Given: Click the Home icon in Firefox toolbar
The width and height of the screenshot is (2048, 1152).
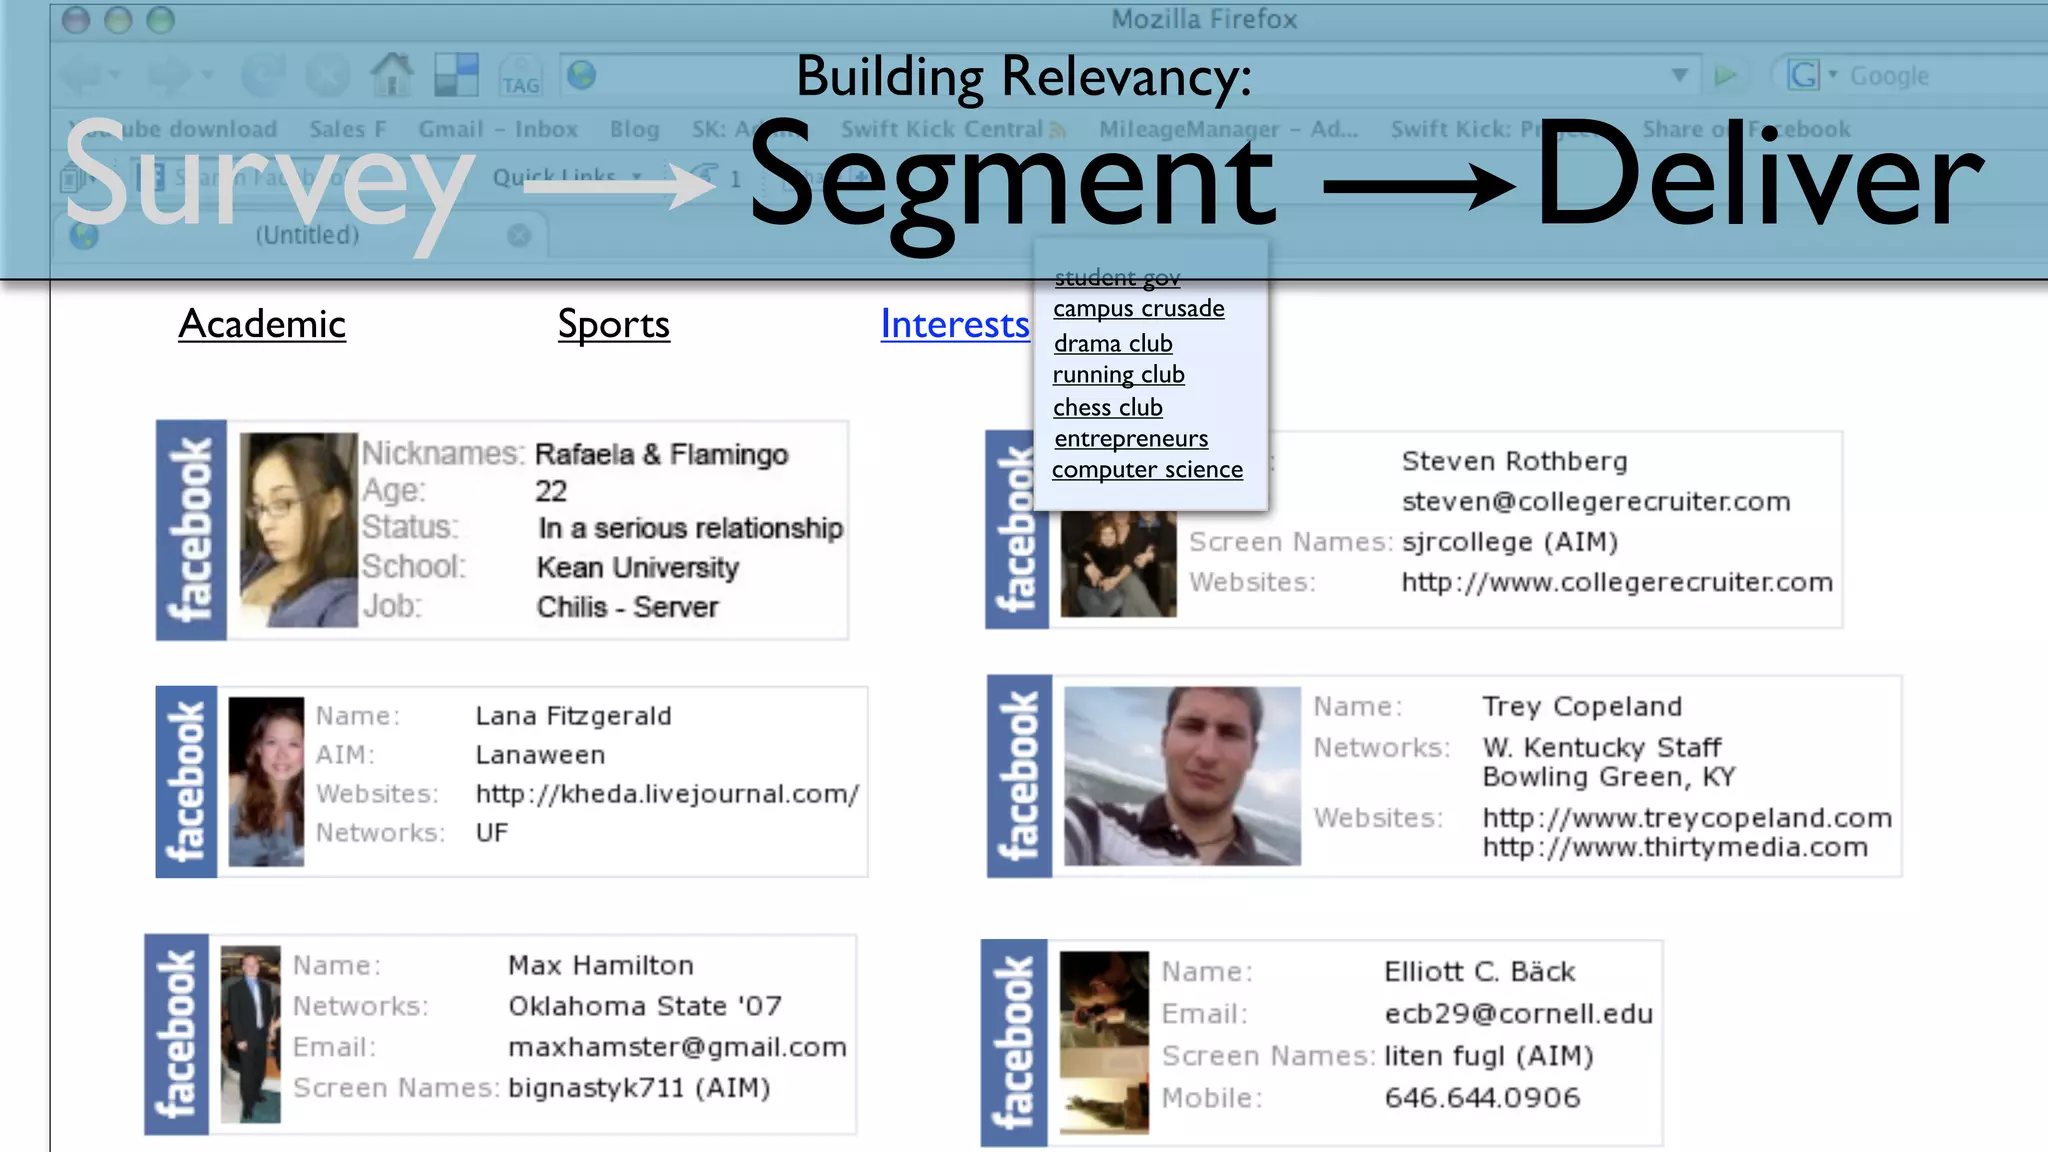Looking at the screenshot, I should point(392,75).
